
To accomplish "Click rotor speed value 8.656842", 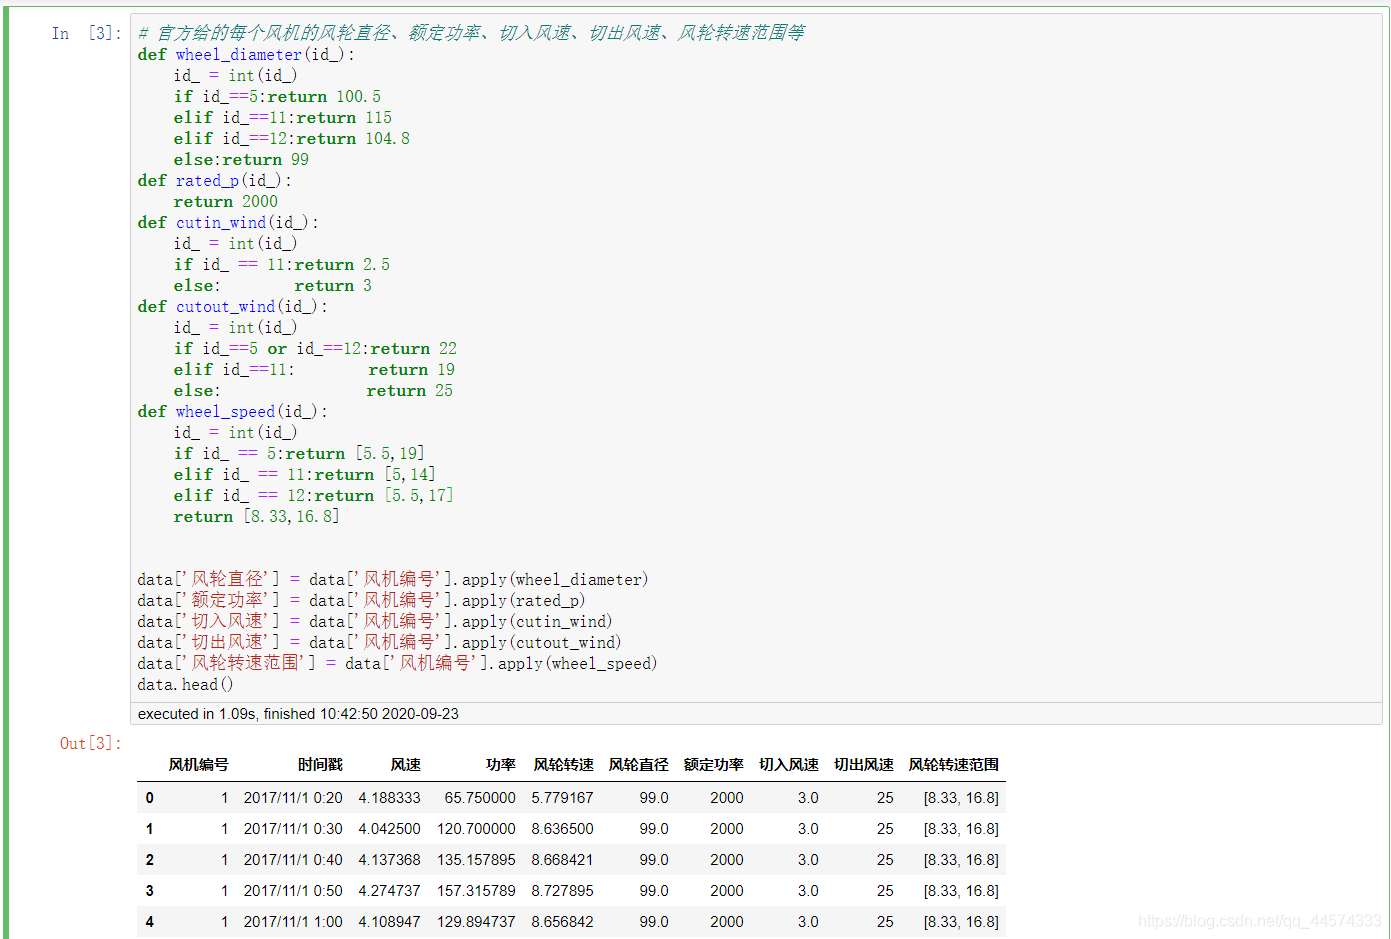I will (562, 922).
